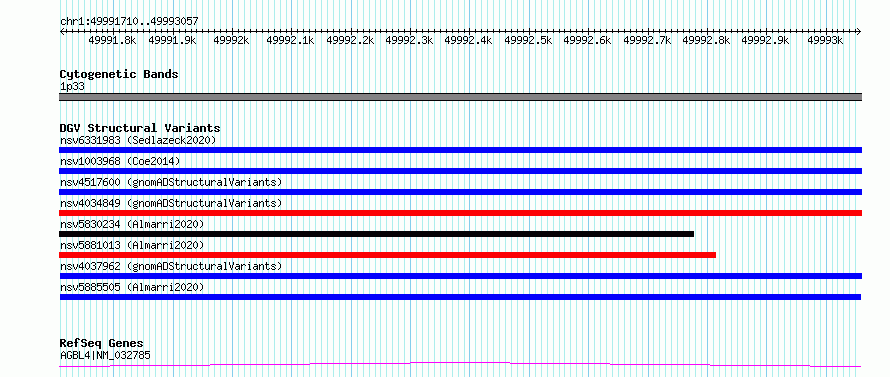The height and width of the screenshot is (377, 890).
Task: Click the nsv5830234 (Almarri2020) label
Action: click(x=132, y=224)
